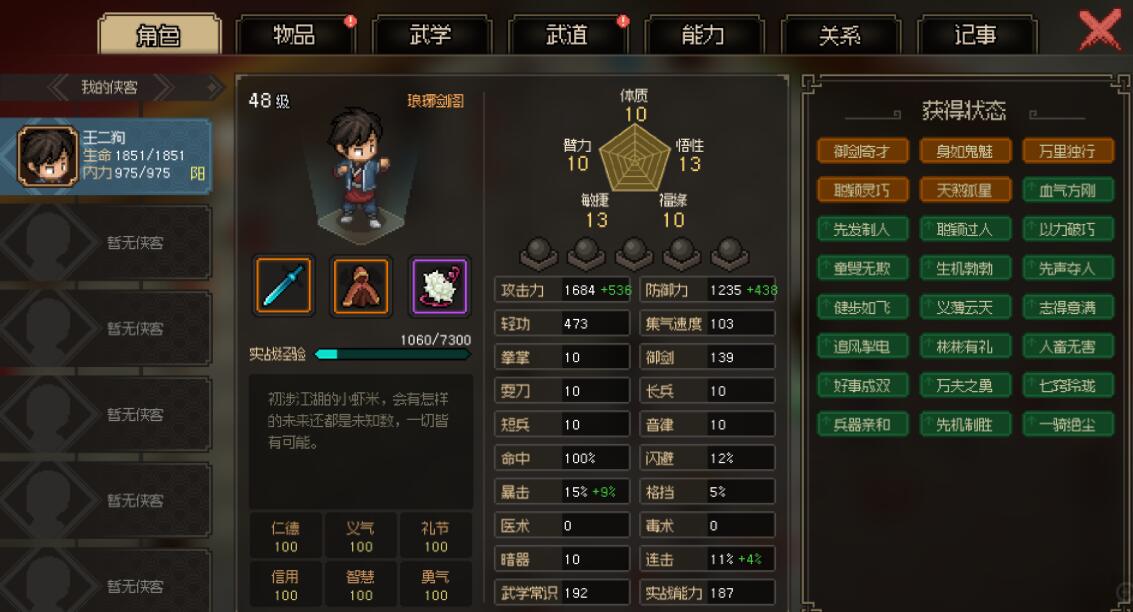This screenshot has width=1133, height=612.
Task: Click the 御剑奇才 status button
Action: (x=861, y=151)
